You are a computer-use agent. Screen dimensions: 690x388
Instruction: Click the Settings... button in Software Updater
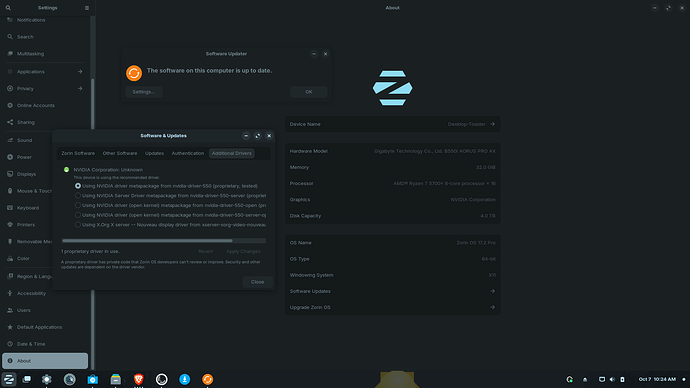coord(144,92)
